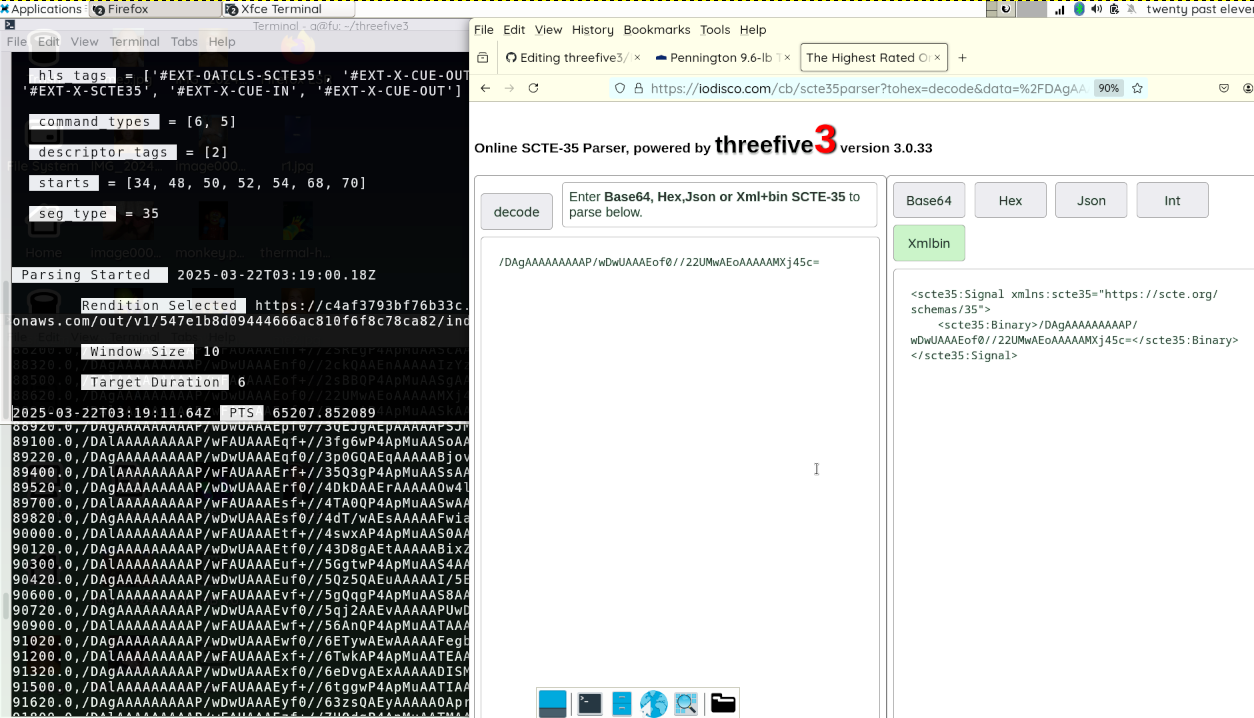
Task: Open a new Firefox tab with plus
Action: pyautogui.click(x=963, y=58)
